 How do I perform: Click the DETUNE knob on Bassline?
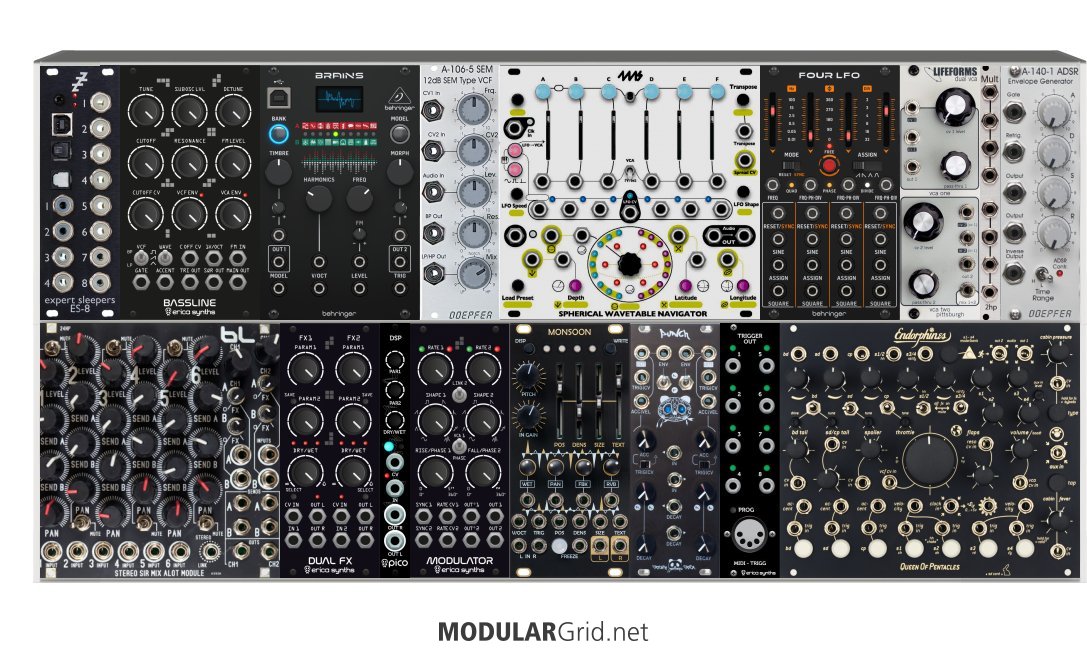tap(233, 111)
